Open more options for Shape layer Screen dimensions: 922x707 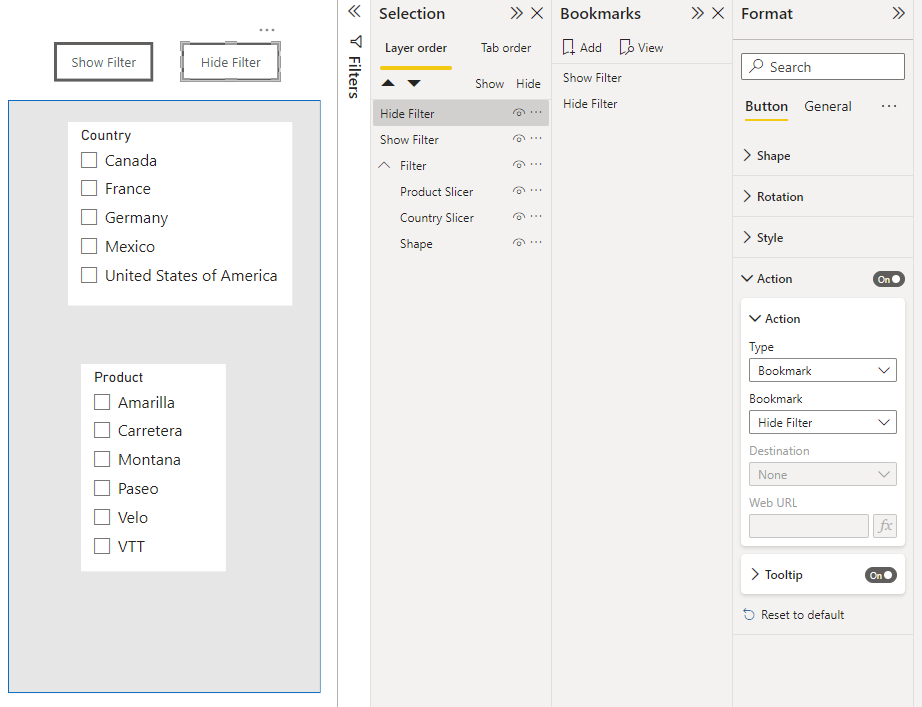[x=536, y=242]
